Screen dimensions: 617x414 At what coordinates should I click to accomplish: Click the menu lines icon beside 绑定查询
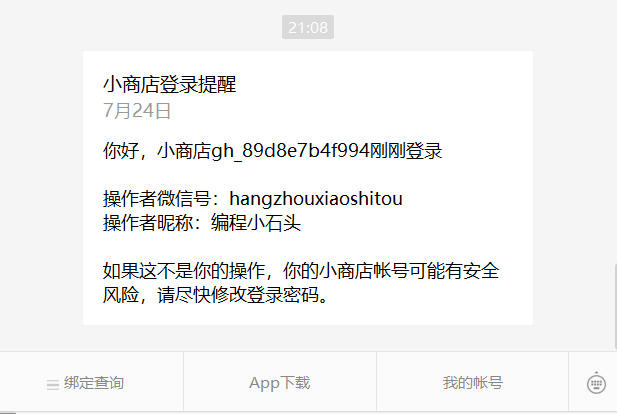(x=53, y=384)
